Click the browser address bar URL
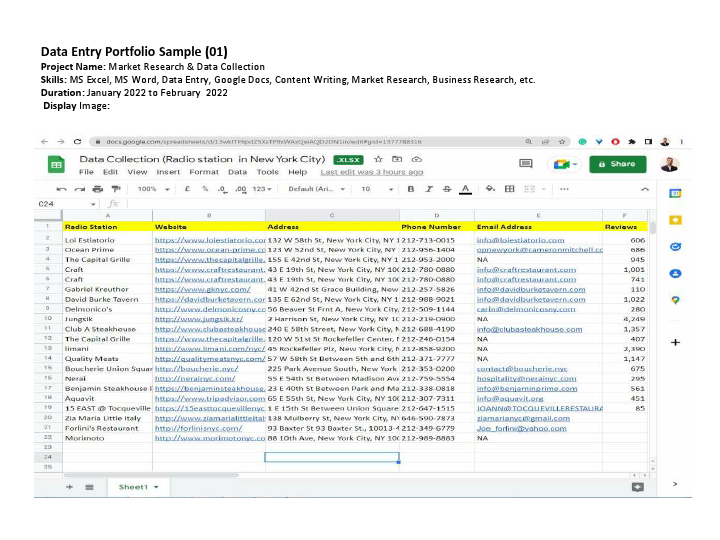The height and width of the screenshot is (540, 720). coord(264,142)
